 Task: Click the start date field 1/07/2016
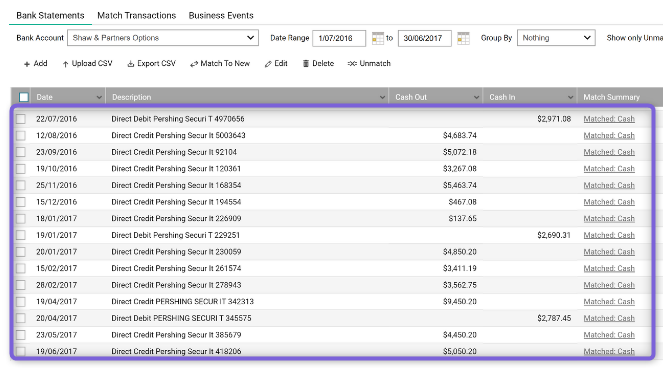[339, 38]
